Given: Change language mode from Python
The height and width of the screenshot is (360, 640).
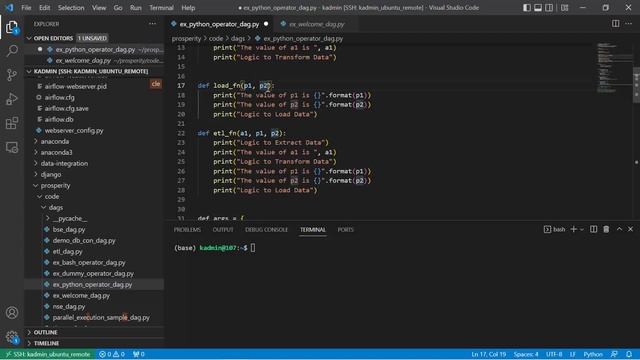Looking at the screenshot, I should (593, 354).
